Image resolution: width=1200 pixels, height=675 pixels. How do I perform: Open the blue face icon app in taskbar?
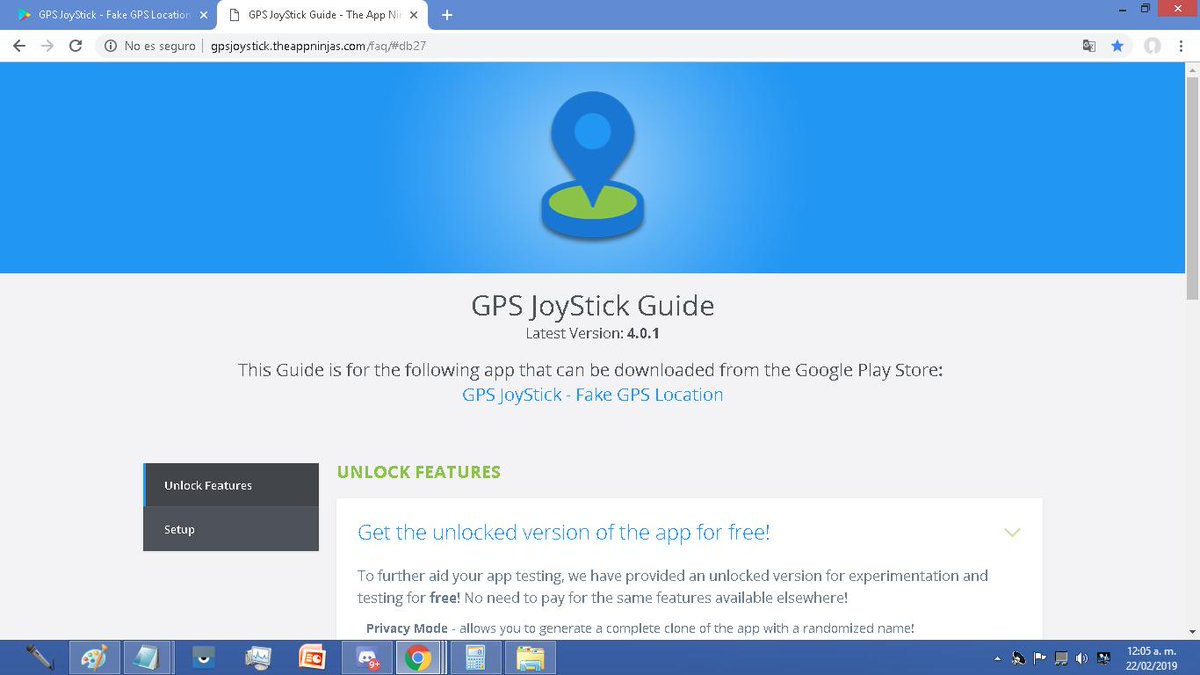click(203, 658)
